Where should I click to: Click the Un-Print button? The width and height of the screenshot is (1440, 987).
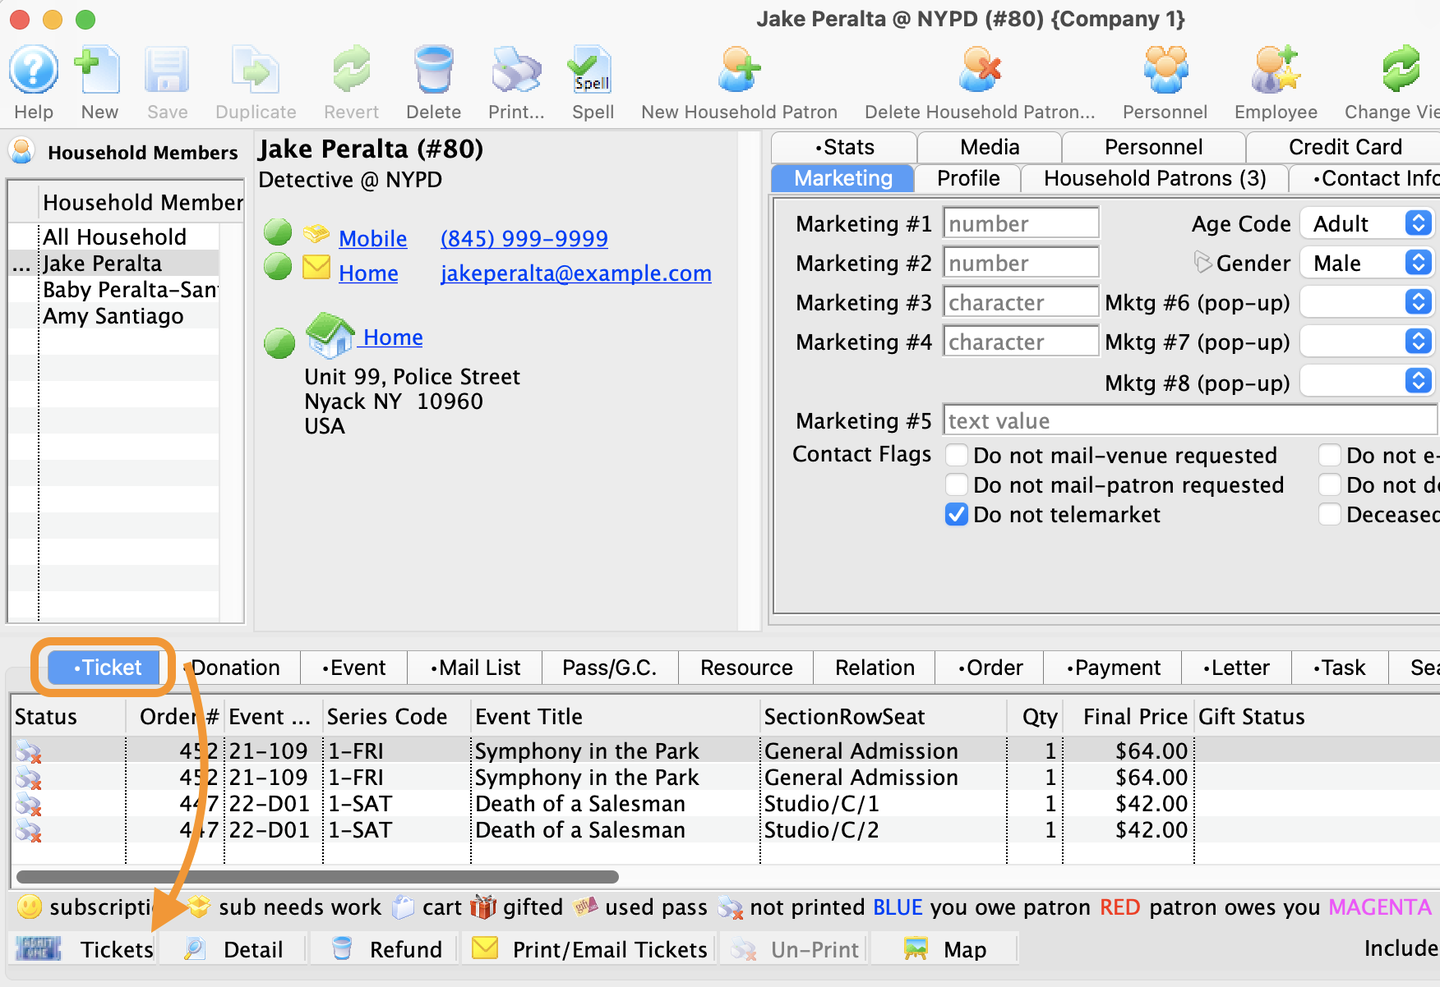pyautogui.click(x=795, y=949)
